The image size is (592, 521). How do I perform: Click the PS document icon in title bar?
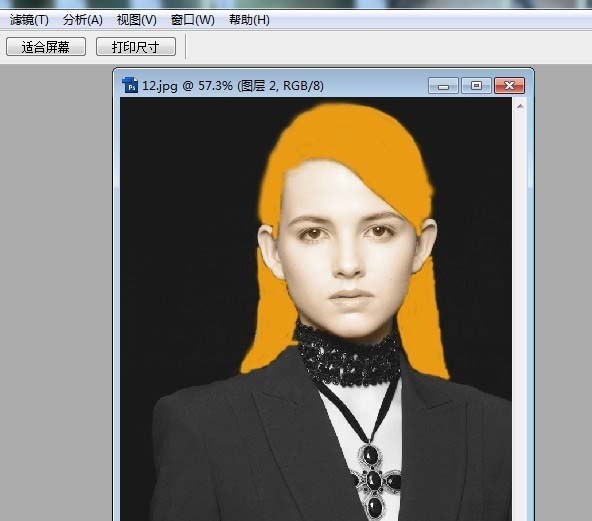[130, 85]
